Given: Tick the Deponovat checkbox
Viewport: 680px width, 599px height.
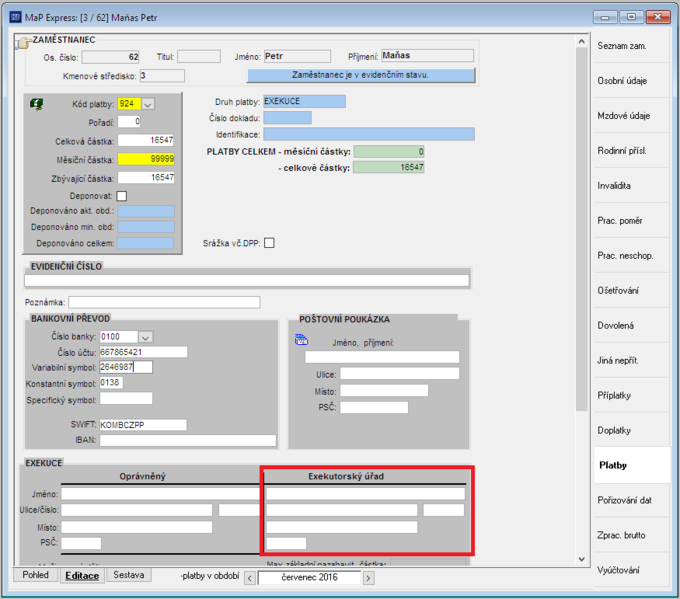Looking at the screenshot, I should click(122, 196).
